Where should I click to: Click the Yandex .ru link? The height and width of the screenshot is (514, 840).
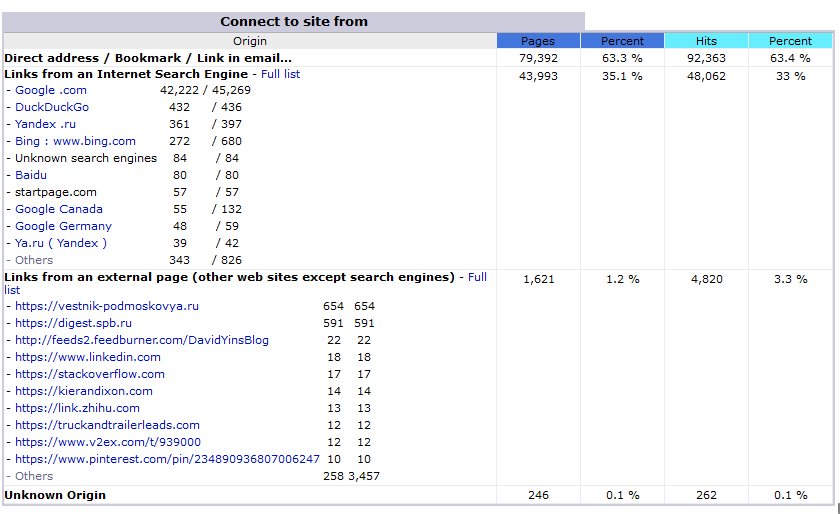click(x=46, y=124)
